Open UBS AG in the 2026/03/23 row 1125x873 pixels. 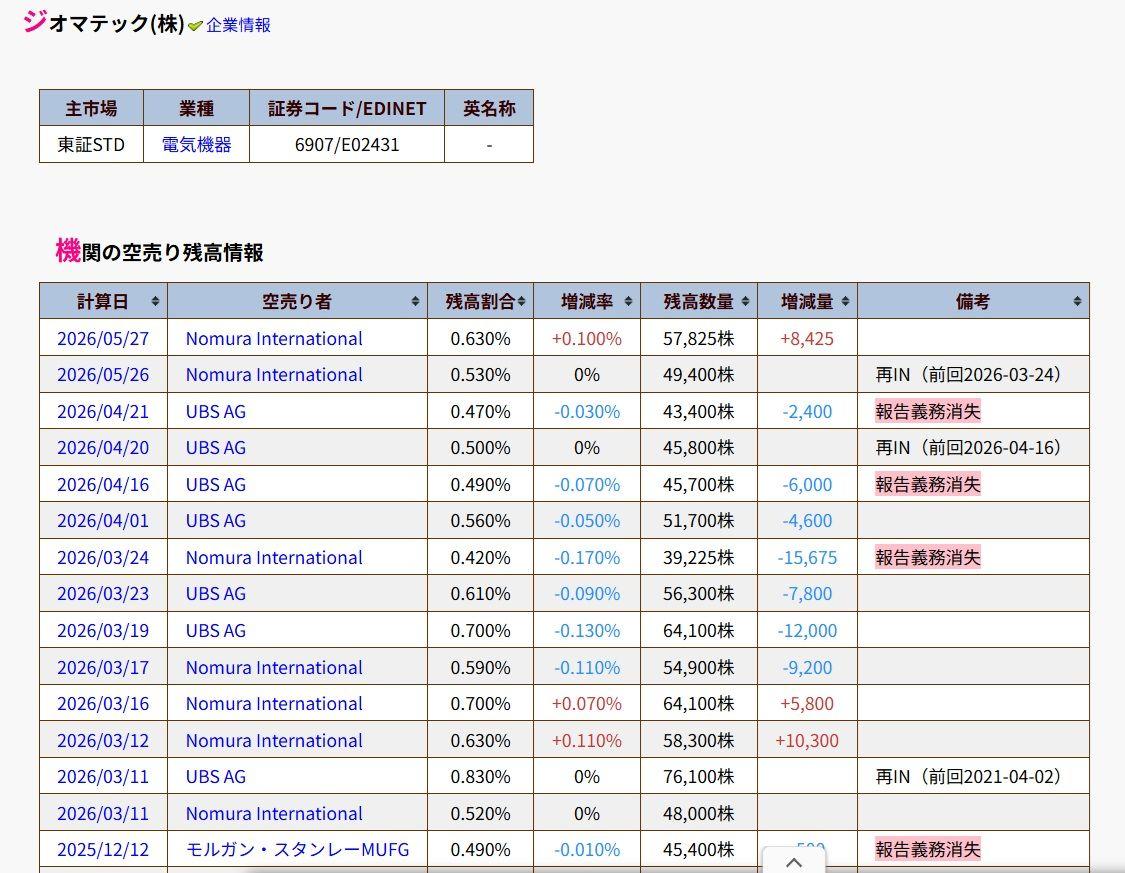(216, 594)
